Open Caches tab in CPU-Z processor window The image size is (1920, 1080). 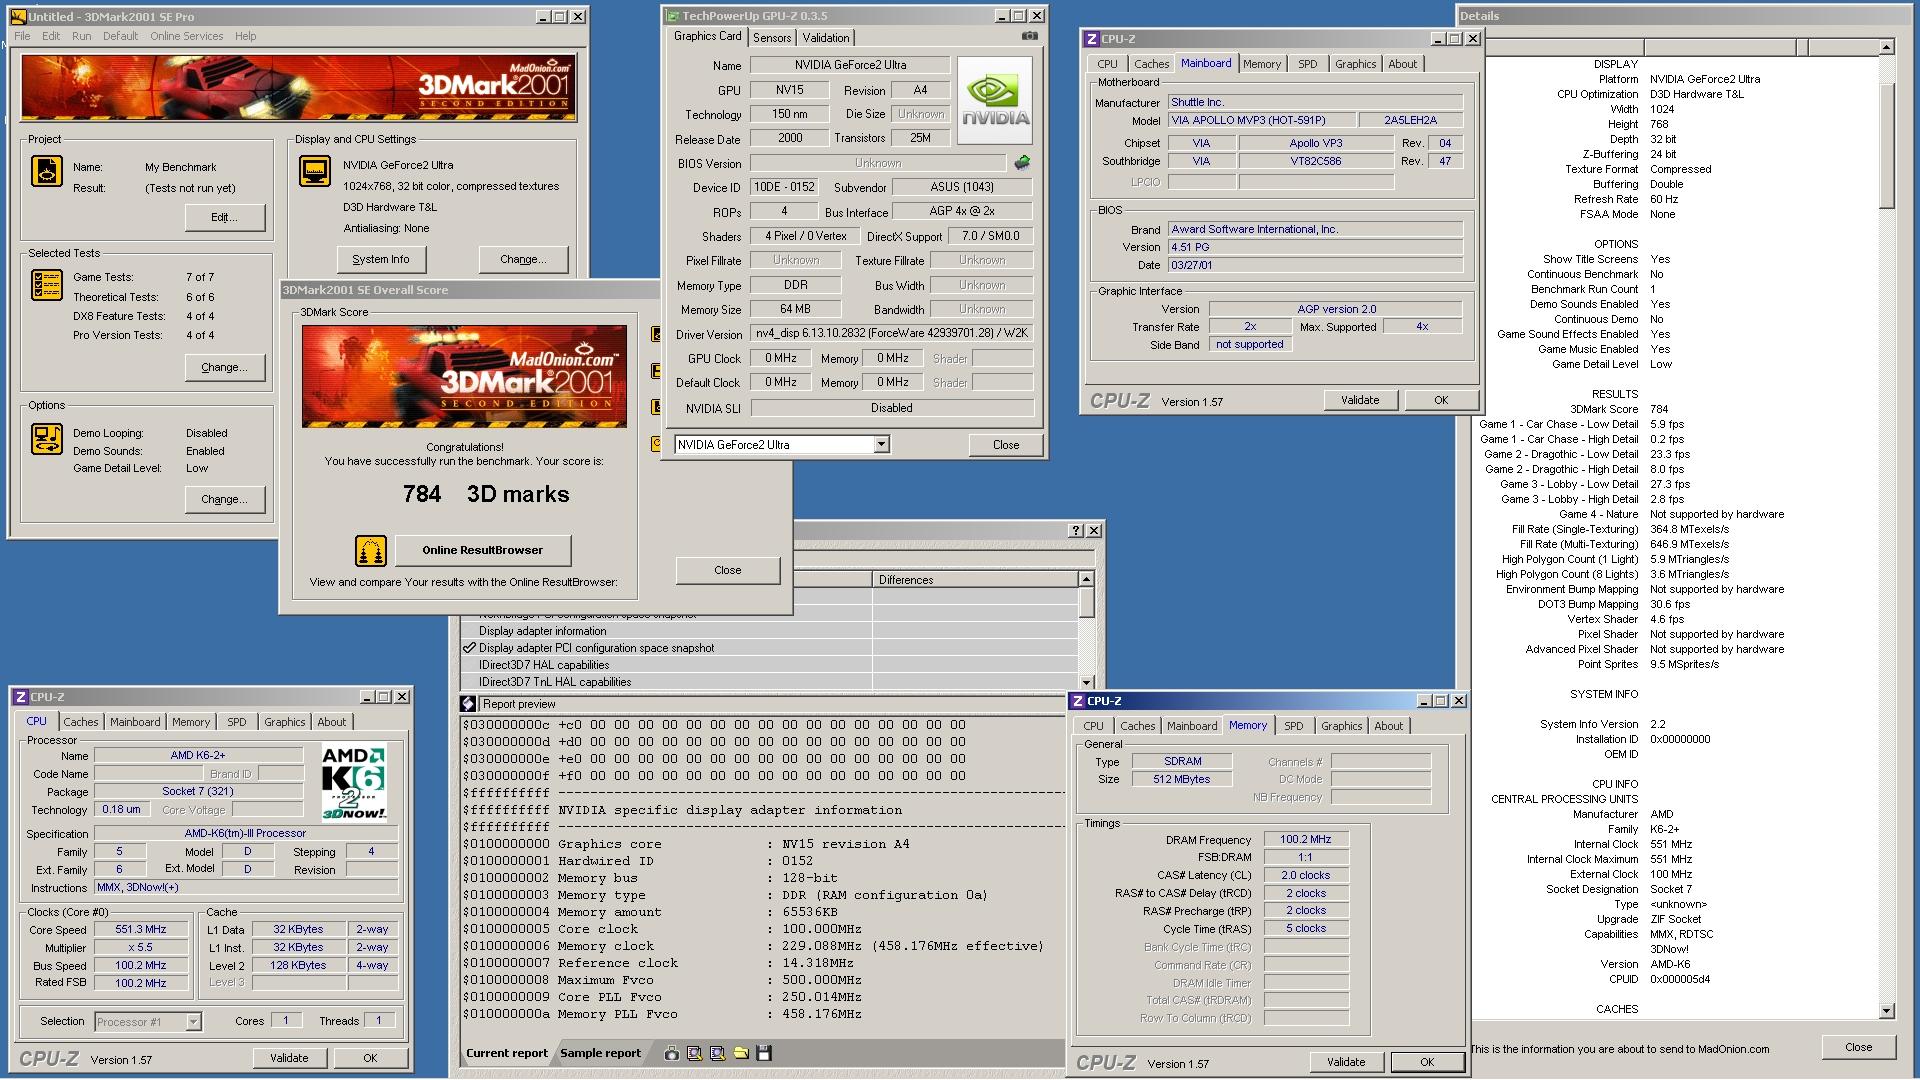coord(81,722)
